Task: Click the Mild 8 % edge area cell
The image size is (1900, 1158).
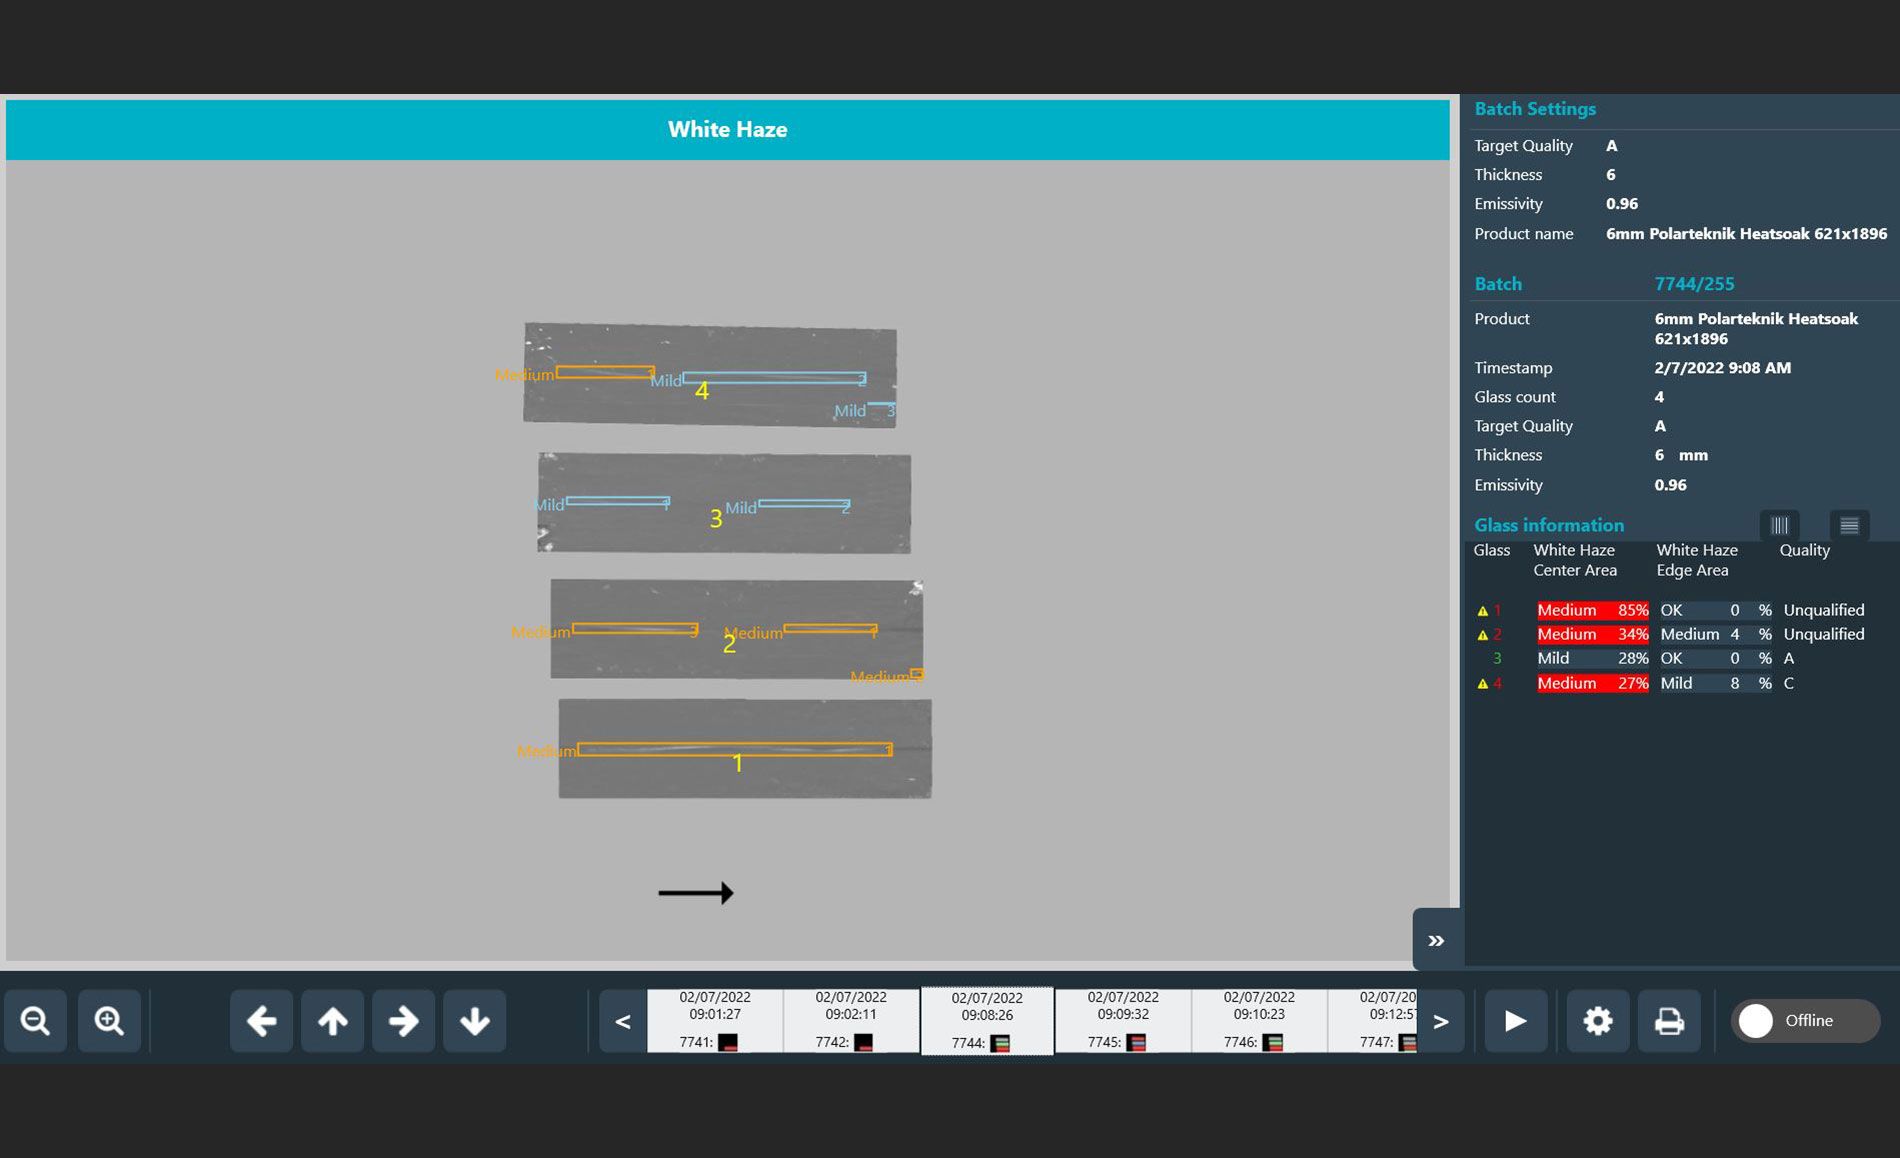Action: (x=1716, y=683)
